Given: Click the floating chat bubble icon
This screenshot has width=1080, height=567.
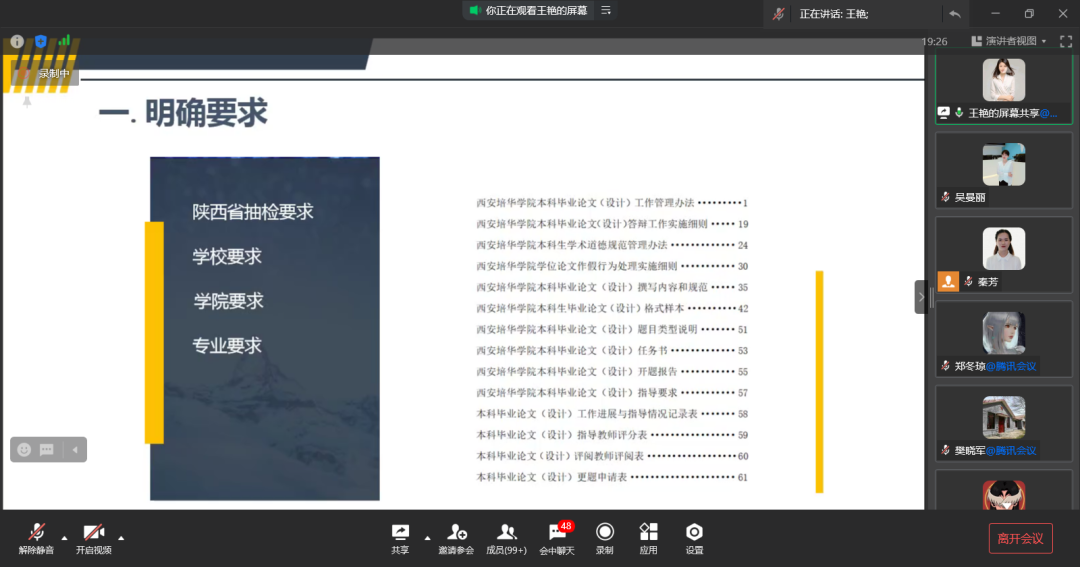Looking at the screenshot, I should (x=47, y=450).
